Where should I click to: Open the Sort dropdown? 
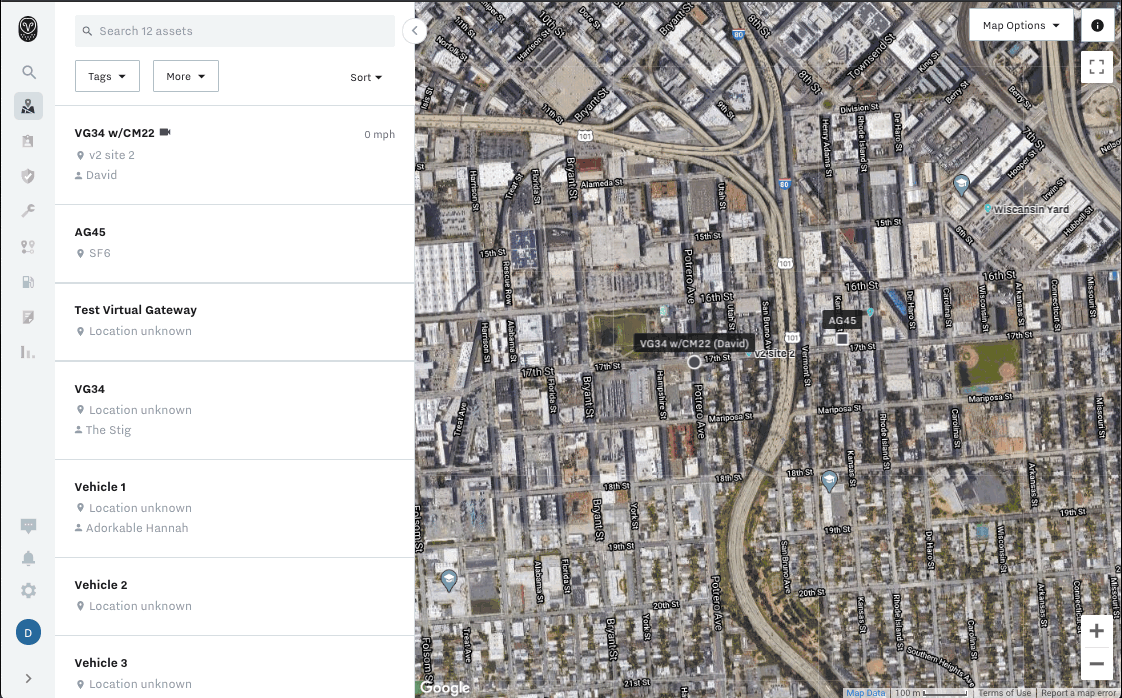pyautogui.click(x=366, y=77)
